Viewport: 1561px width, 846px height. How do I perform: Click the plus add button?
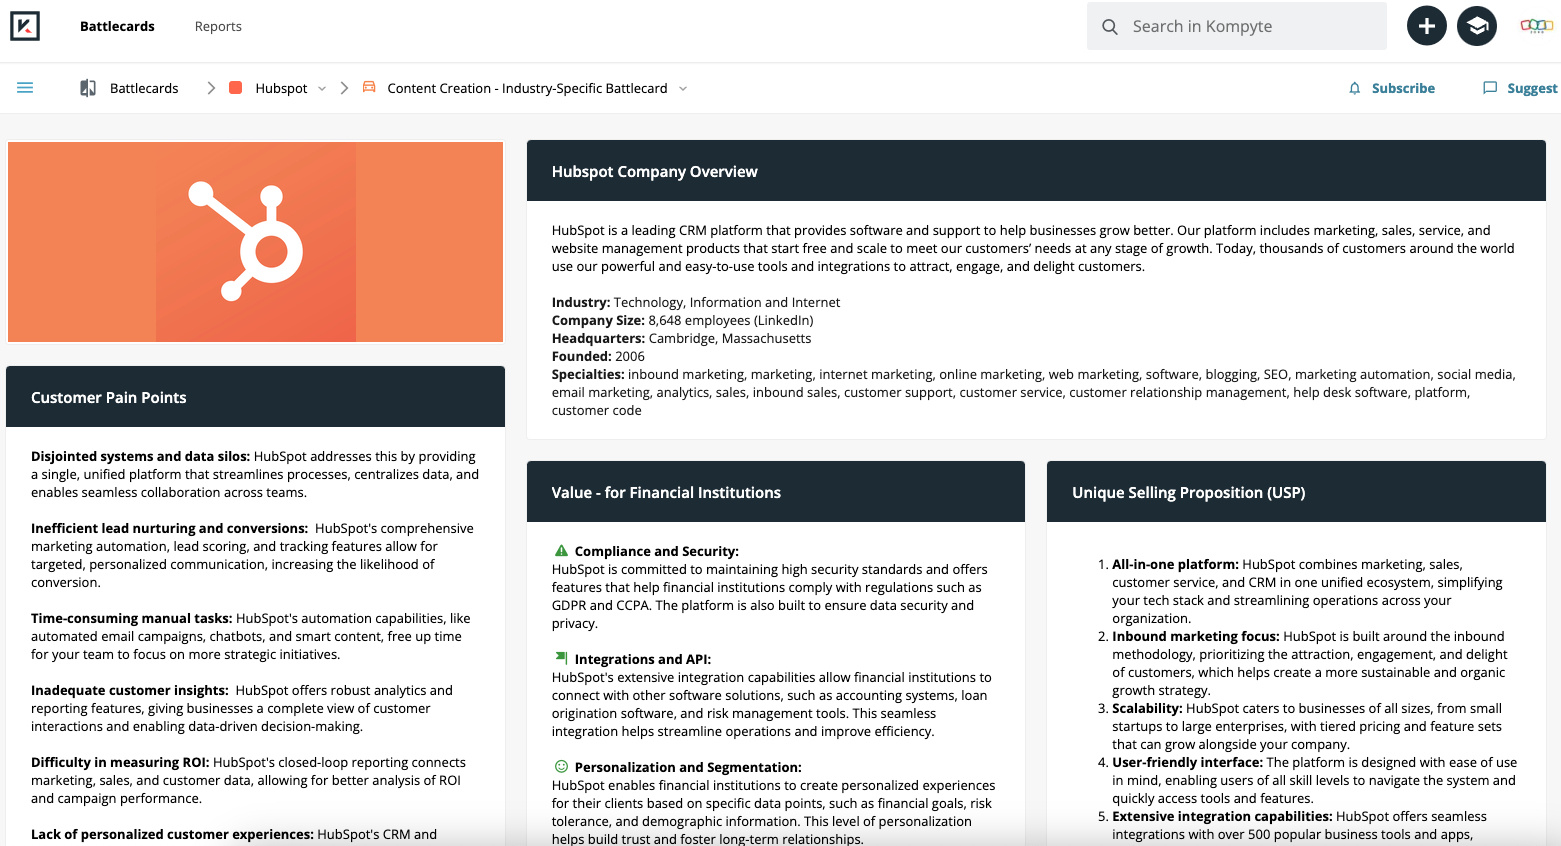1427,26
